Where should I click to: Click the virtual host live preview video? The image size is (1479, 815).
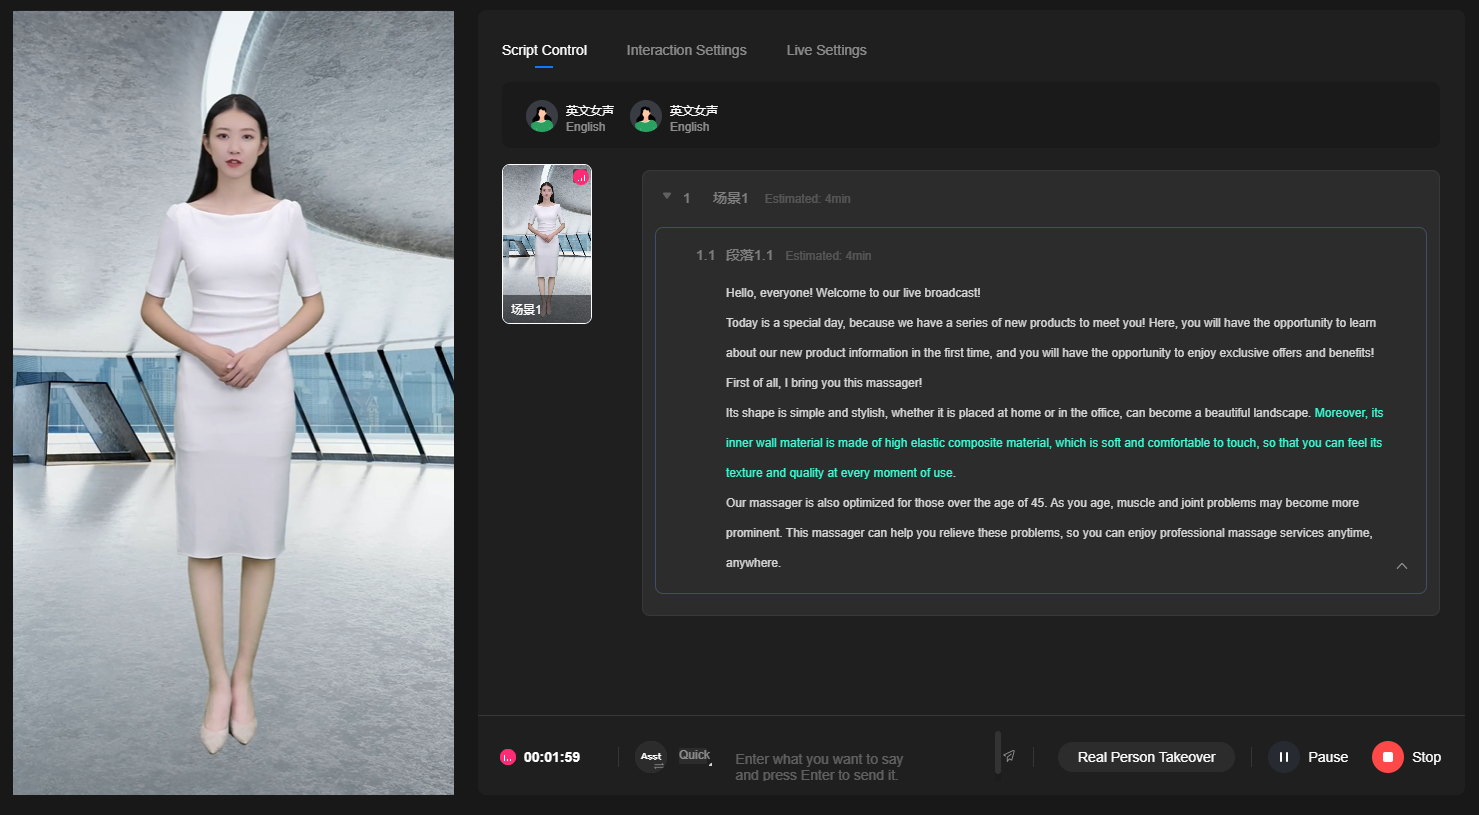coord(233,403)
